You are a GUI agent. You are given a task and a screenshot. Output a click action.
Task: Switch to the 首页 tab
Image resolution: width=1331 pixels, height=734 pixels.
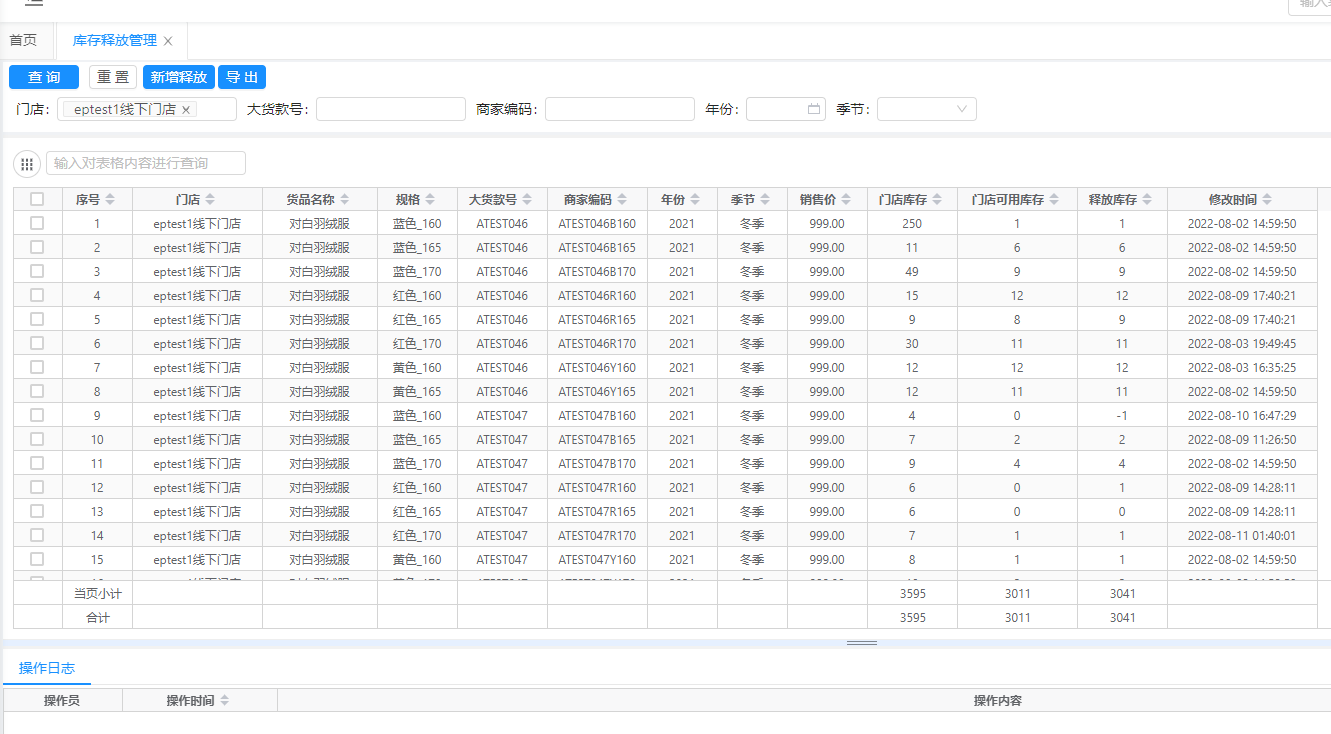click(x=23, y=41)
